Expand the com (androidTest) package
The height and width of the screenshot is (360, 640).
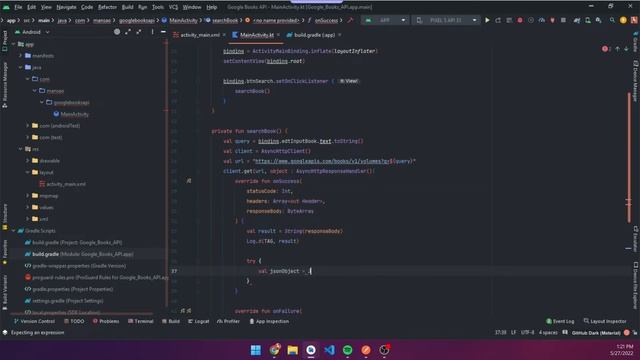pyautogui.click(x=28, y=126)
